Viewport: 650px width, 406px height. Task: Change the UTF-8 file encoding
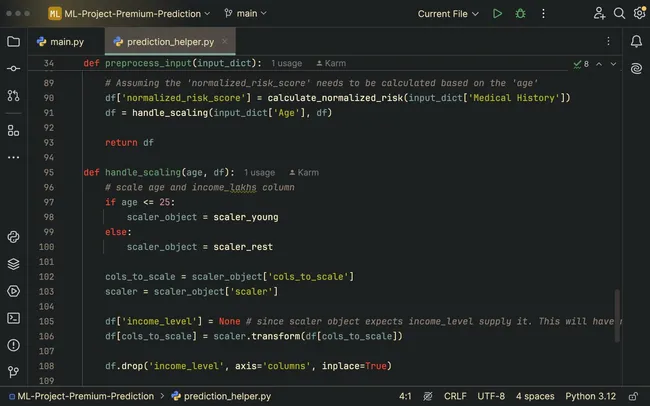pyautogui.click(x=491, y=396)
